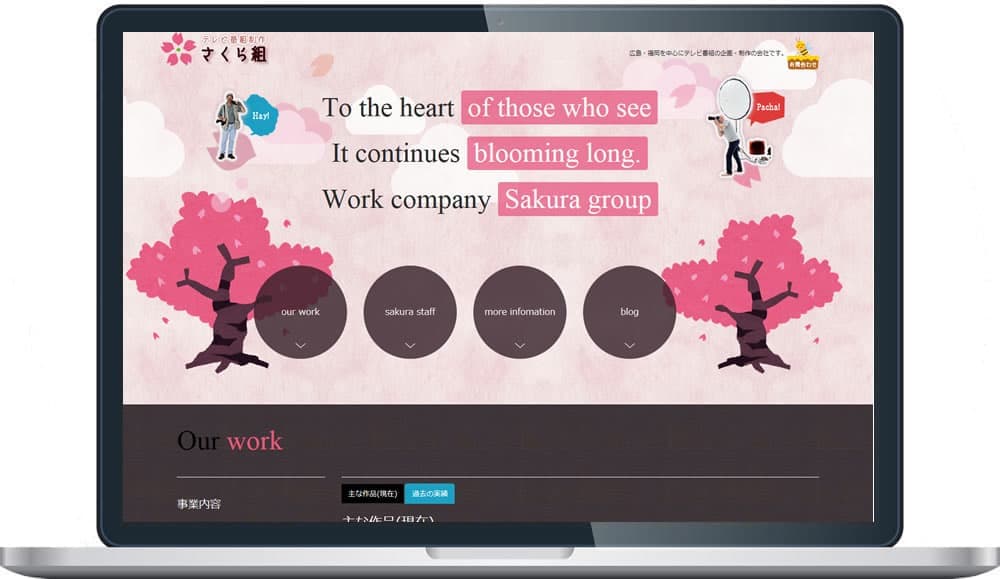Open the 'sakura staff' circle menu

coord(410,311)
